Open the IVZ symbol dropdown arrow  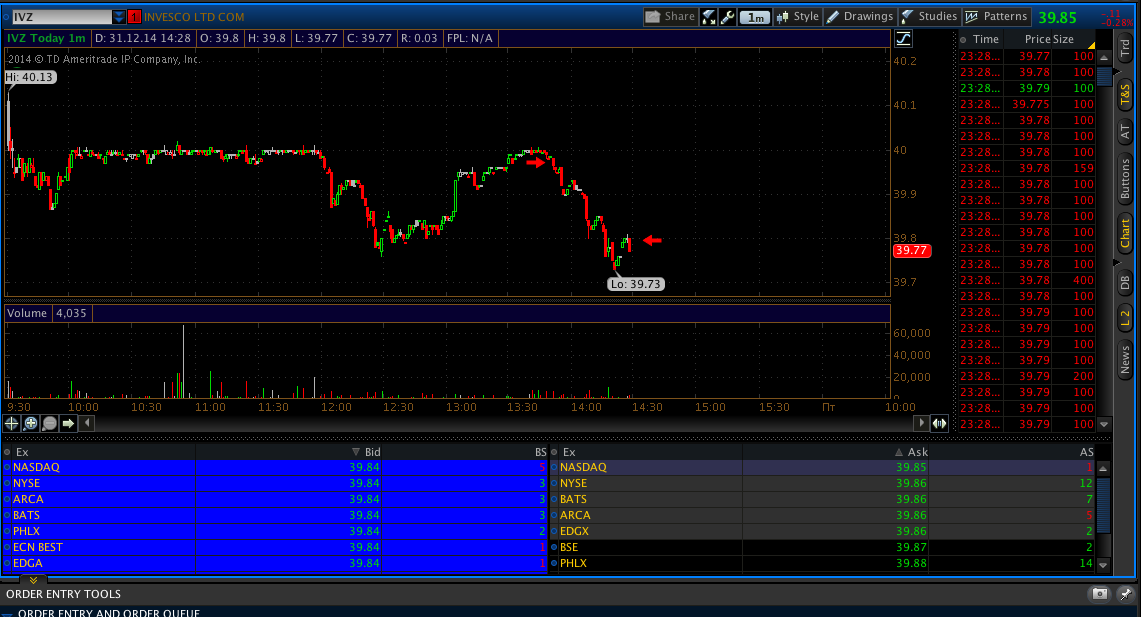point(119,17)
